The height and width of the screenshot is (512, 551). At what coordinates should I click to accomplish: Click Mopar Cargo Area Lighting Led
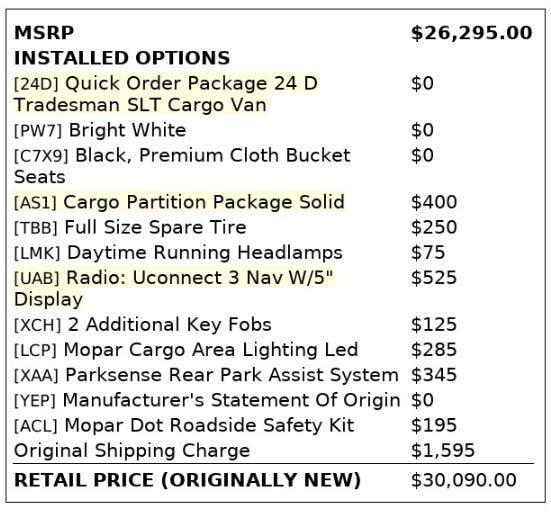point(186,350)
